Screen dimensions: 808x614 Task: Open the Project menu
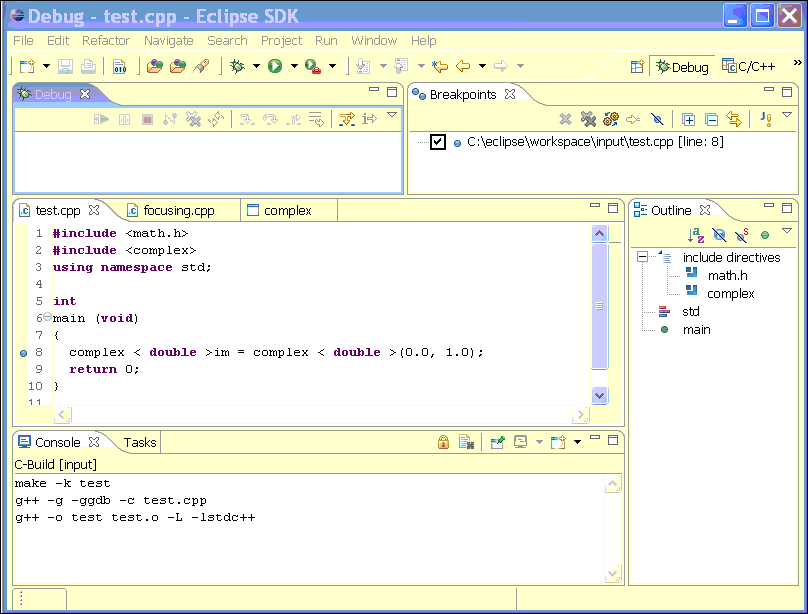click(x=281, y=40)
